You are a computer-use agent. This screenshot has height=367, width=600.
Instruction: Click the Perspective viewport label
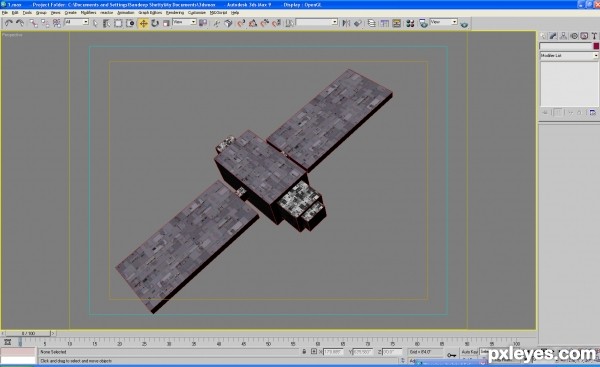(x=12, y=35)
